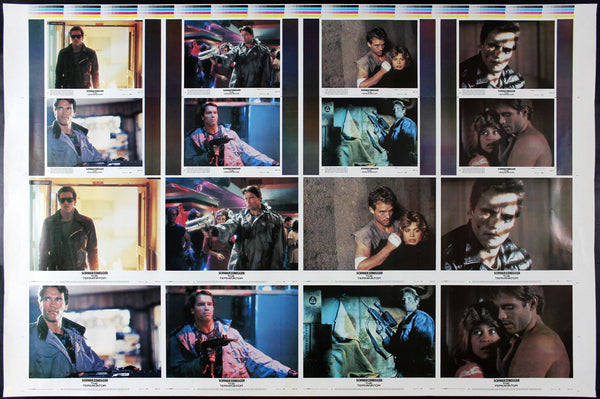Open small card of man in gray jacket by window
The image size is (600, 399).
click(95, 132)
